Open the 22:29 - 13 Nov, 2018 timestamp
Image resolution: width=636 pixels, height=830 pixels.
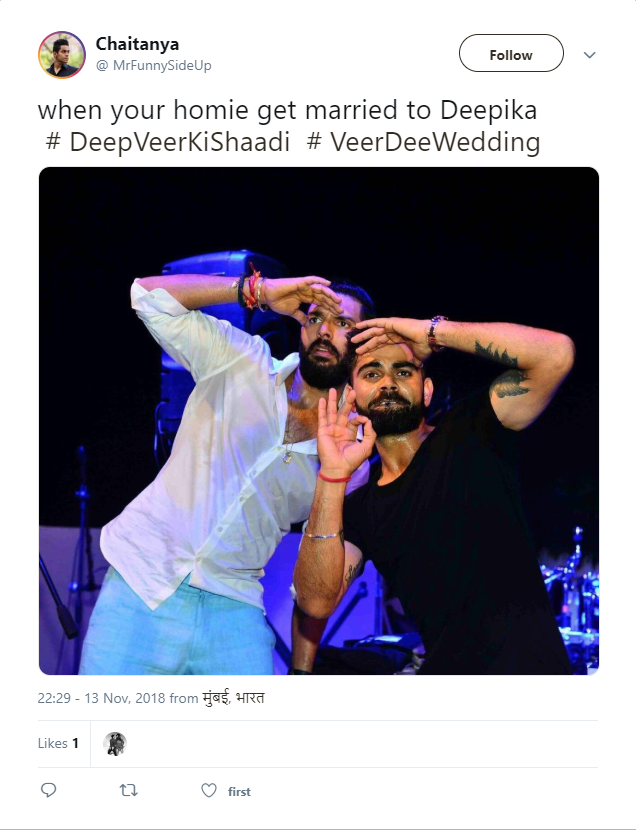tap(101, 698)
